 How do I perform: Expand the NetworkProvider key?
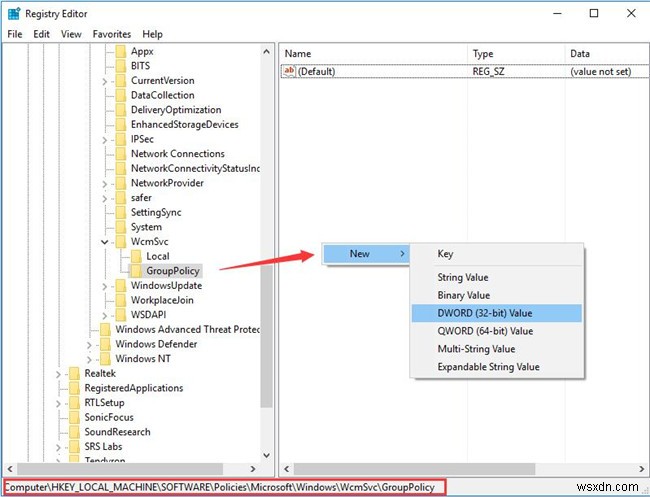pyautogui.click(x=105, y=184)
